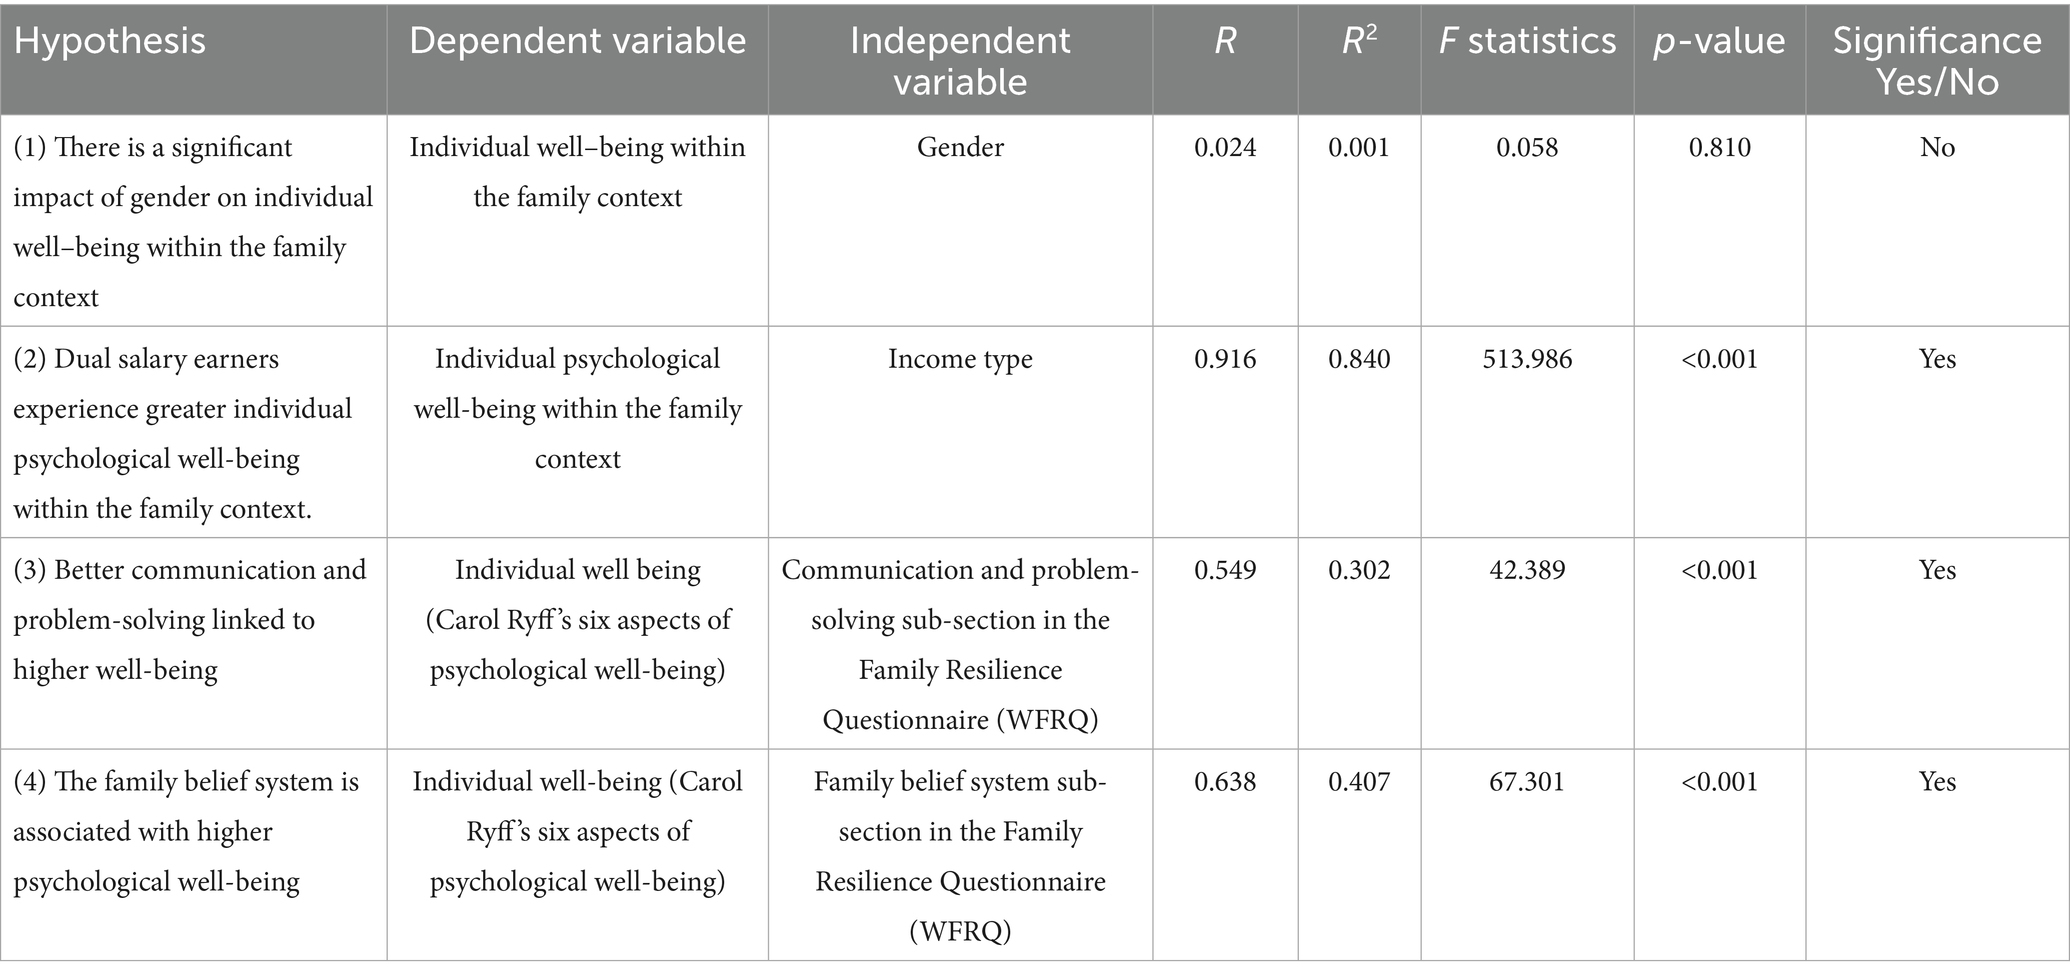Click the p-value column header
Viewport: 2070px width, 979px height.
click(1719, 41)
